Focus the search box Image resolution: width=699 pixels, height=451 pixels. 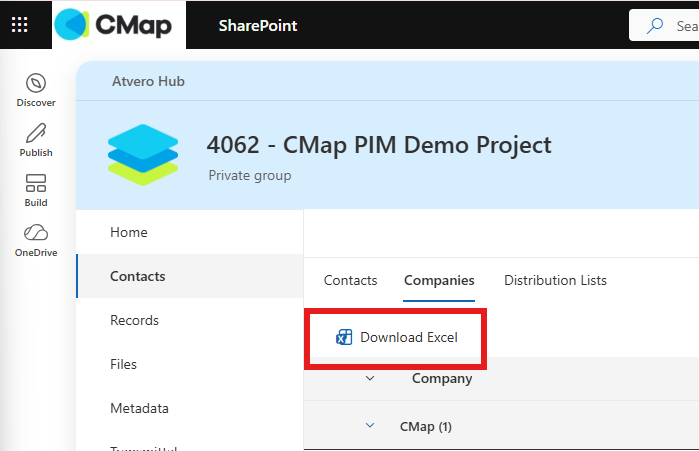[x=664, y=25]
